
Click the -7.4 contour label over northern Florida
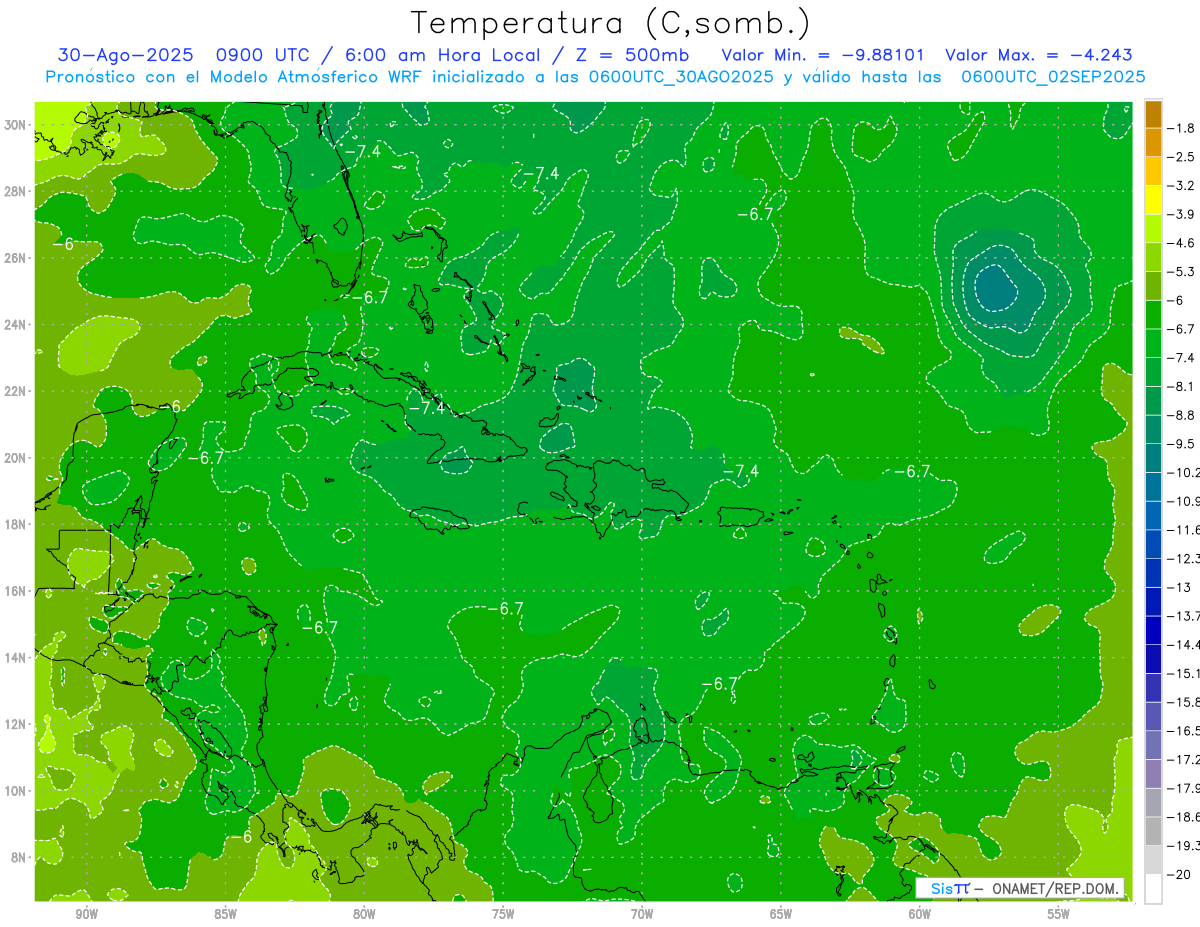pos(361,151)
